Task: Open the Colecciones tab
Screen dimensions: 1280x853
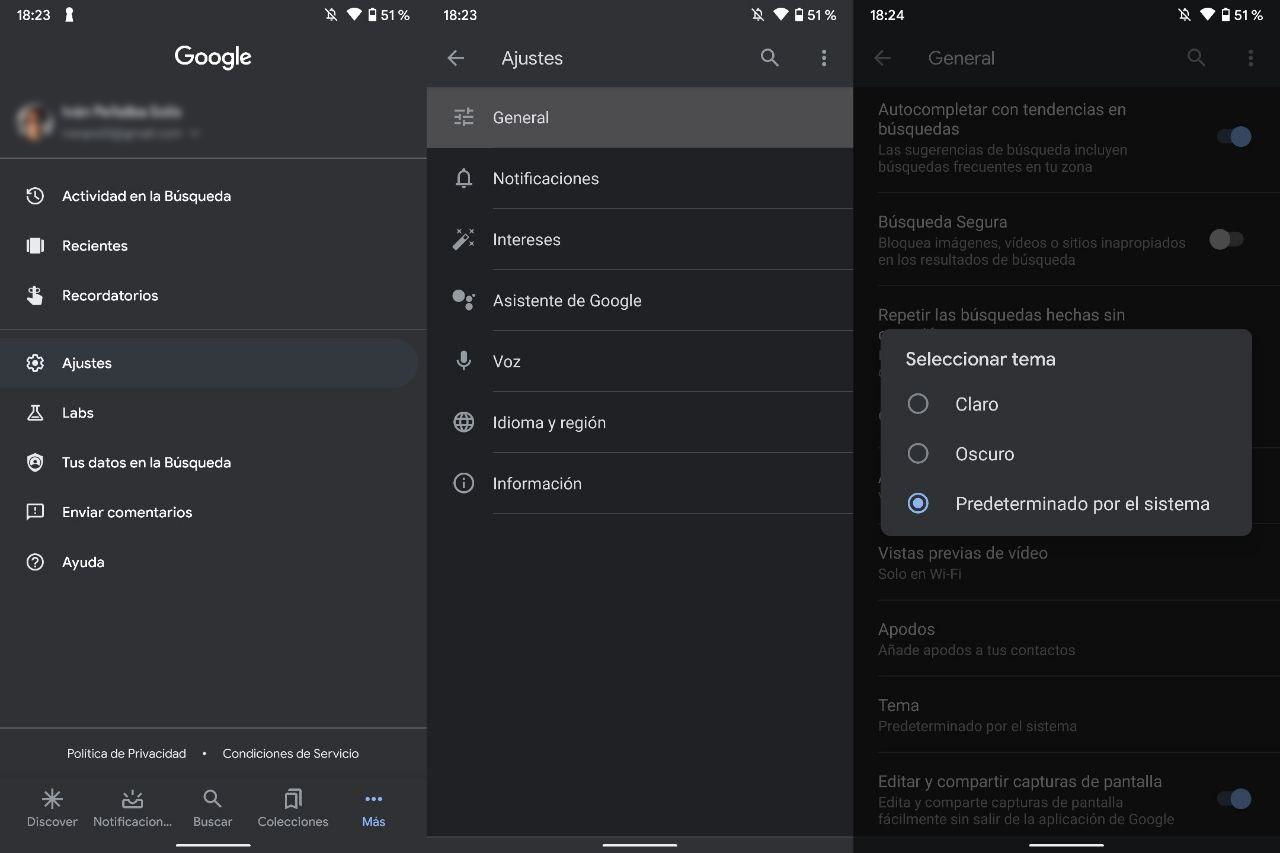Action: click(x=293, y=809)
